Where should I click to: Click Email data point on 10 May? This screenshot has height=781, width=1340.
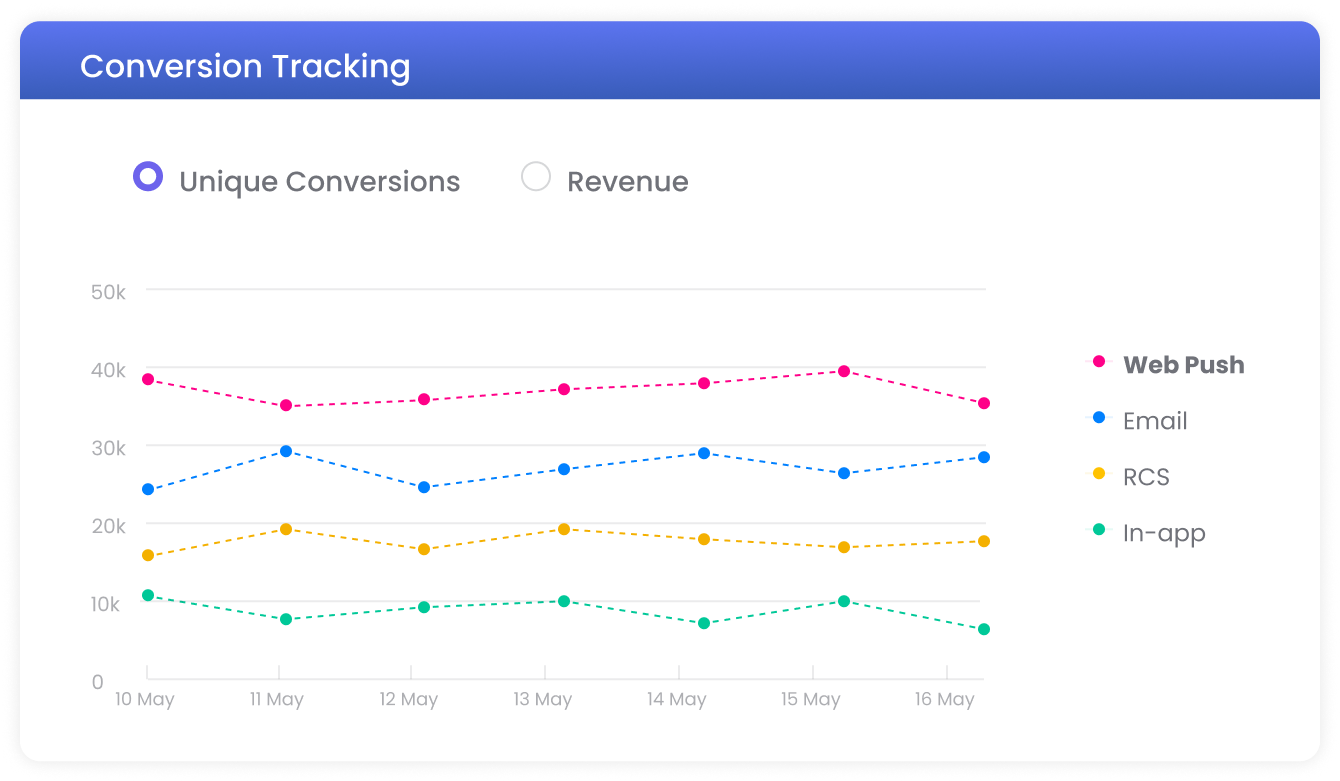148,489
